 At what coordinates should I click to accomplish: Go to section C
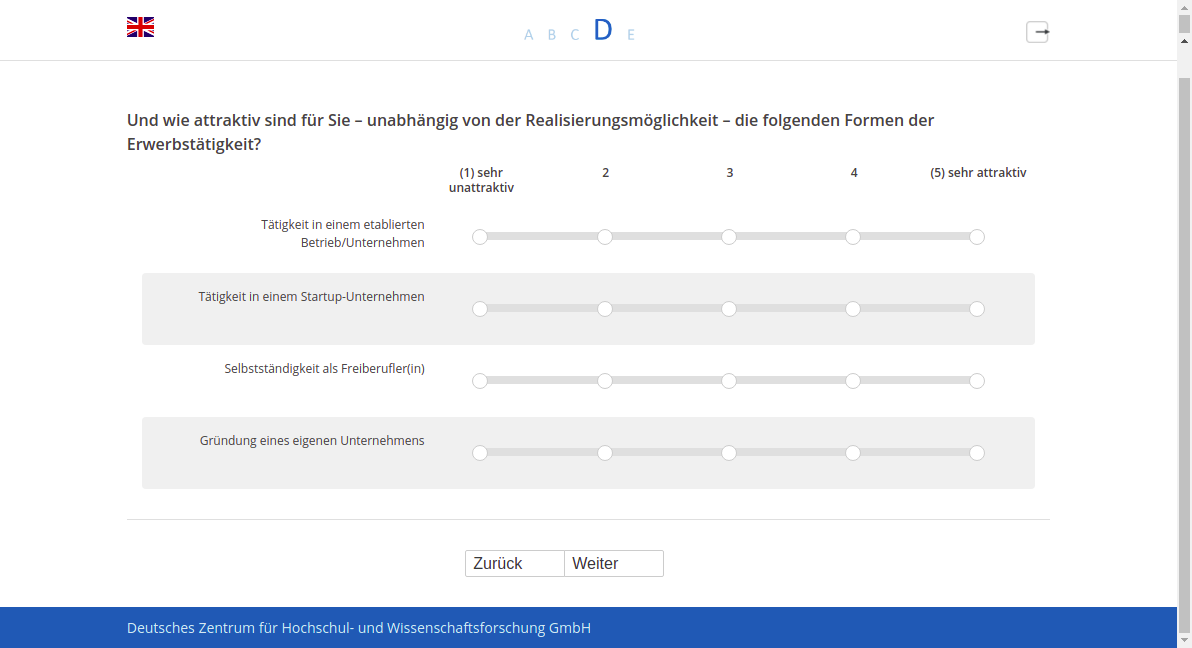[x=575, y=35]
